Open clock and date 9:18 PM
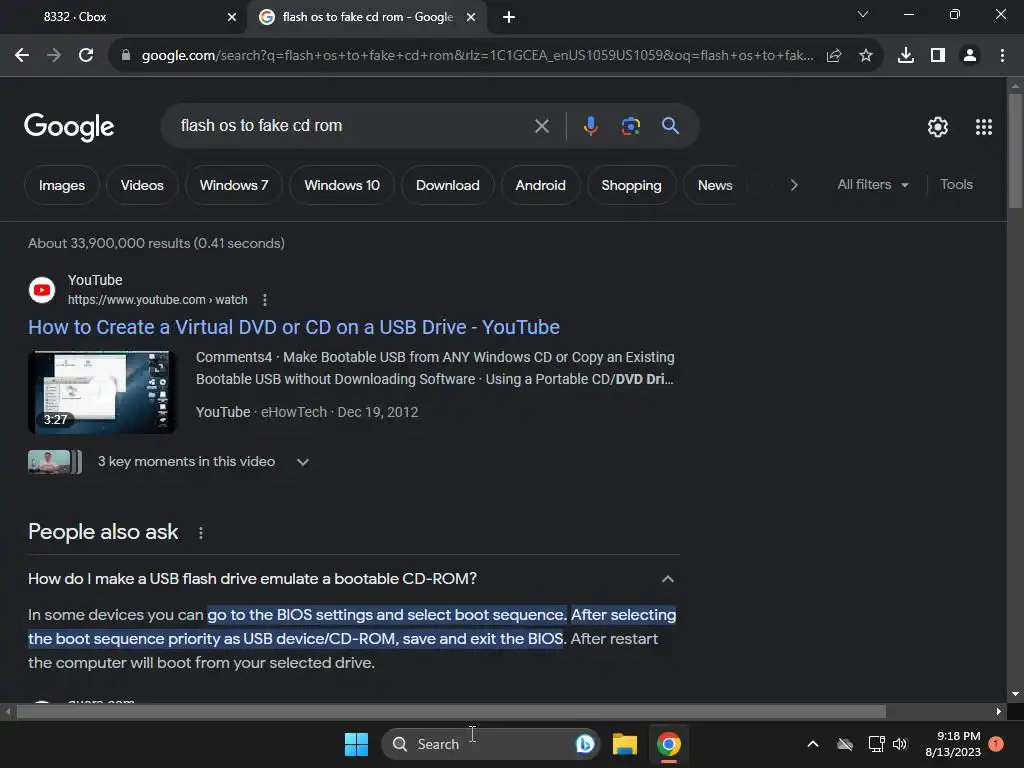 [953, 744]
